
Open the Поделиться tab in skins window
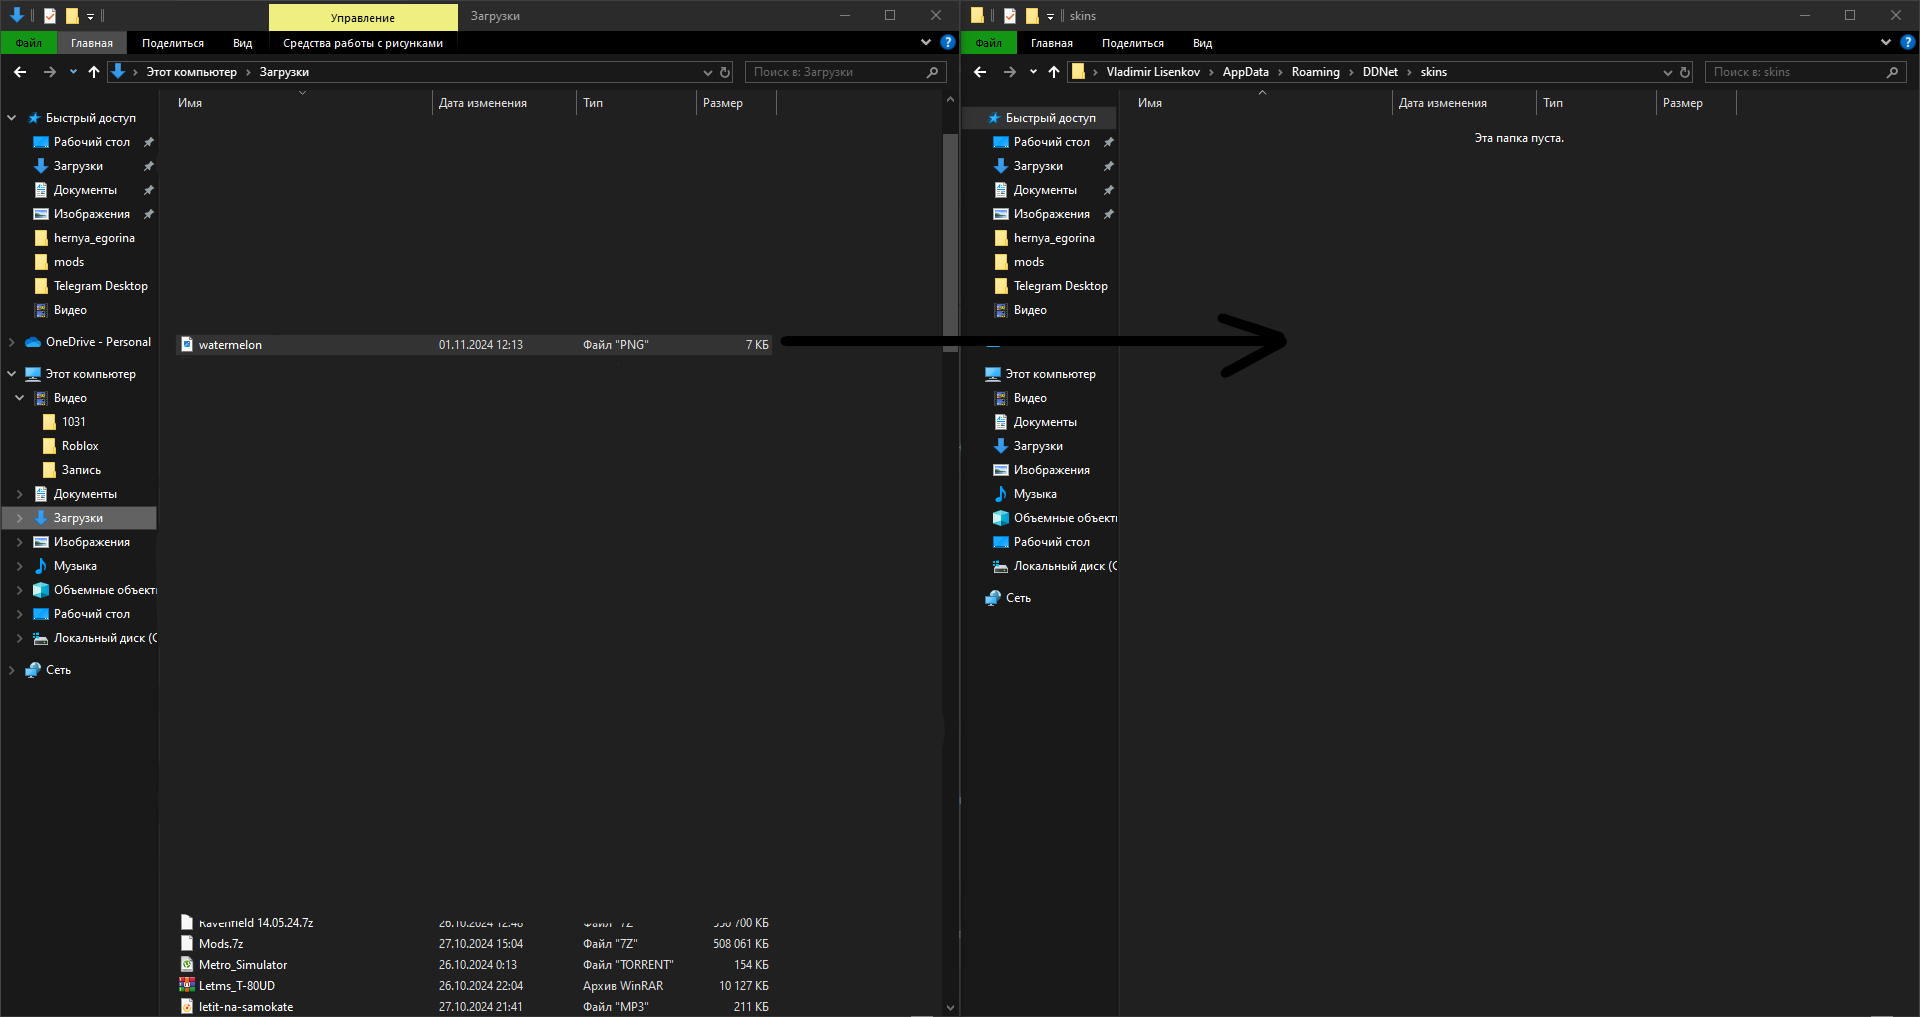pos(1133,43)
